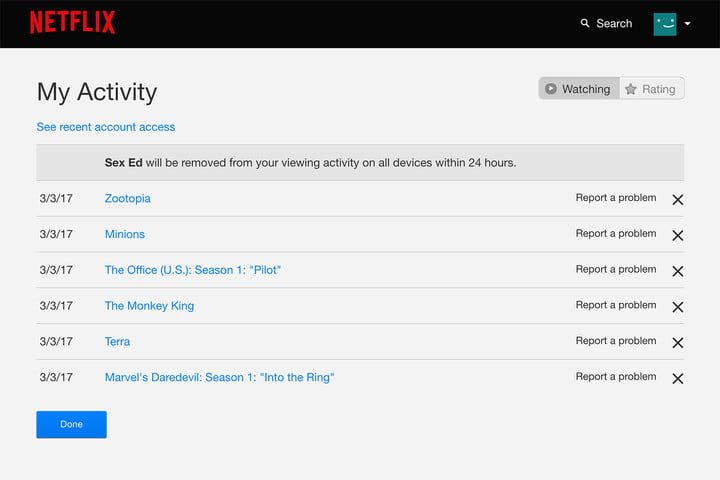
Task: Remove Minions from viewing activity
Action: coord(677,235)
